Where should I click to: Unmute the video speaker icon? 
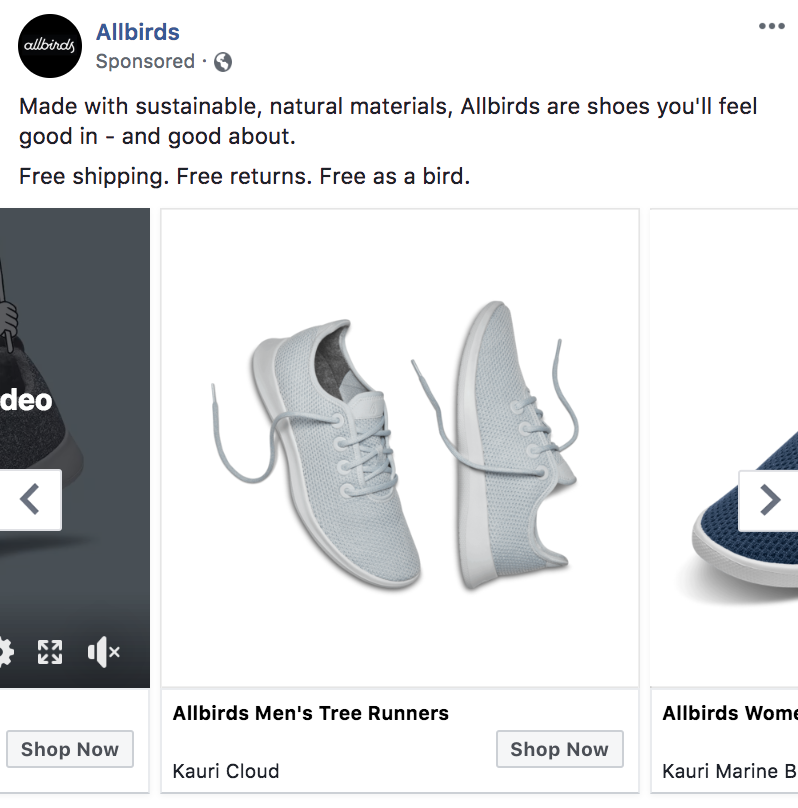coord(102,652)
